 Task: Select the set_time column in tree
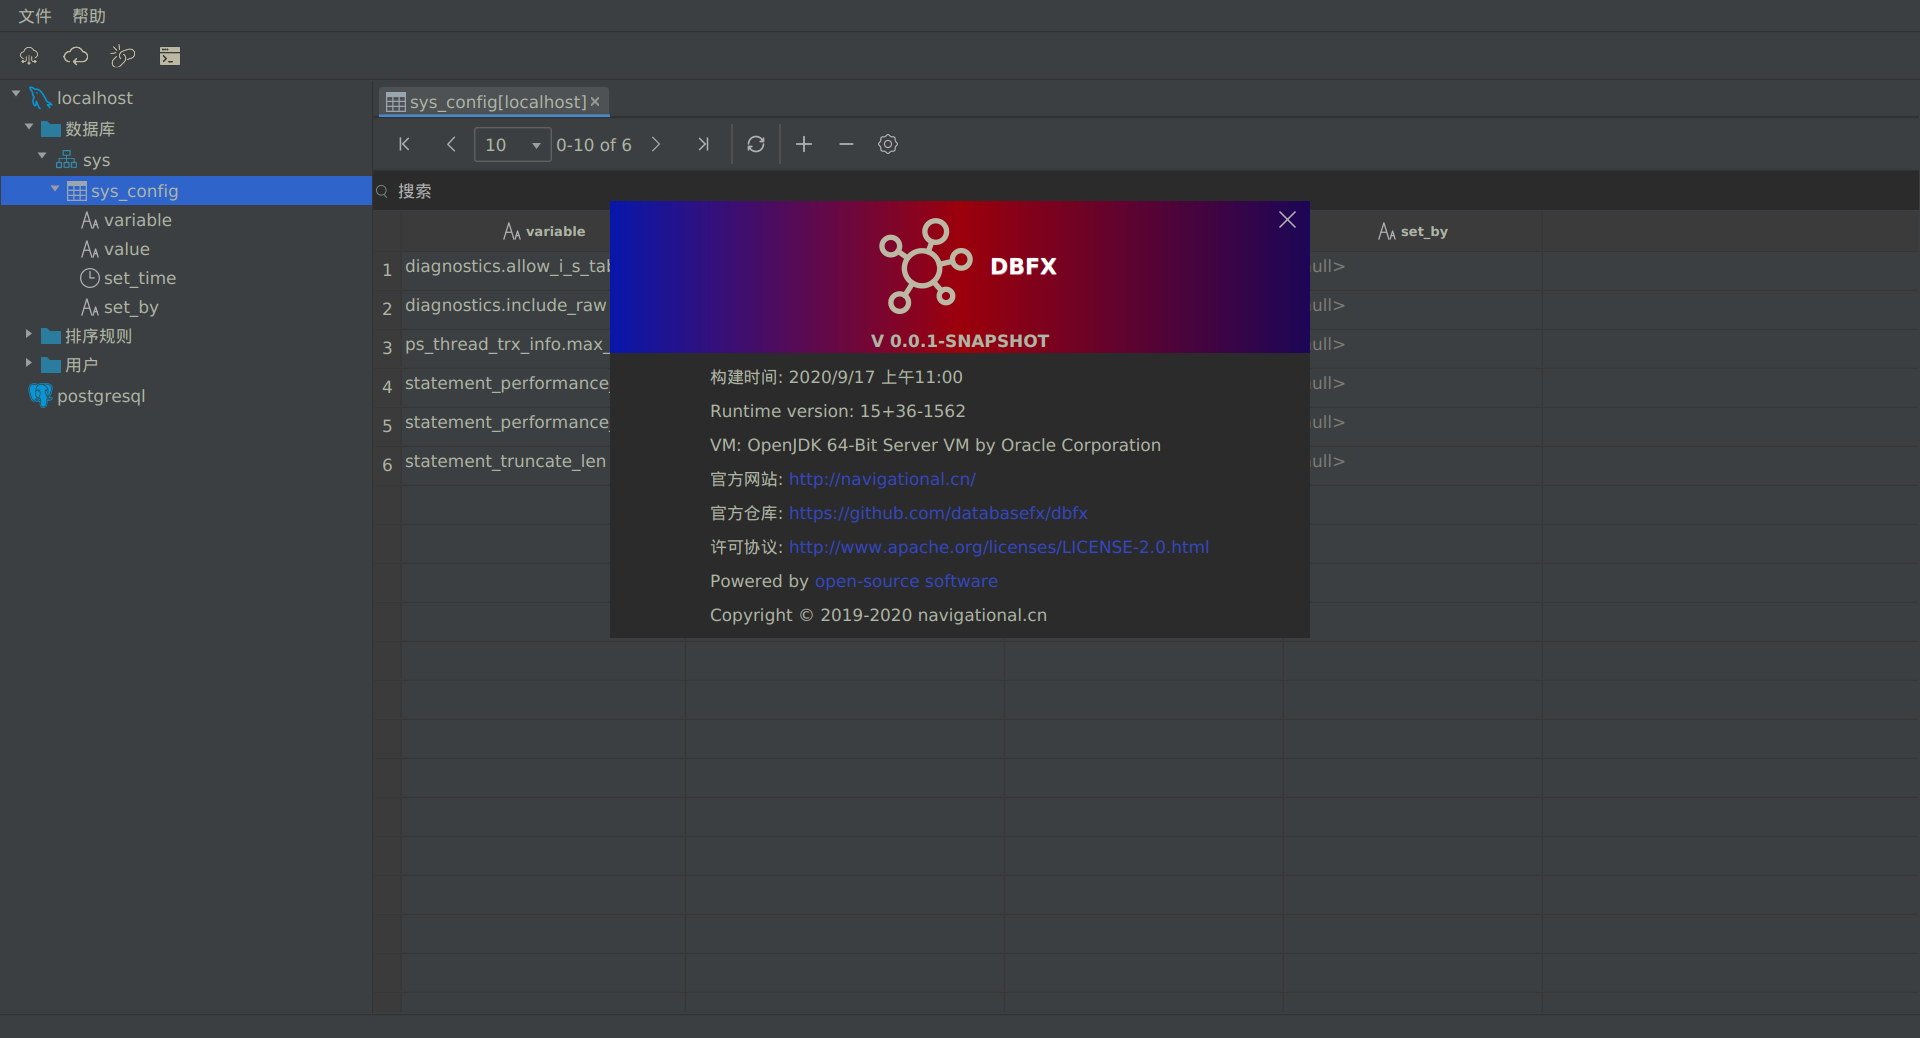140,278
